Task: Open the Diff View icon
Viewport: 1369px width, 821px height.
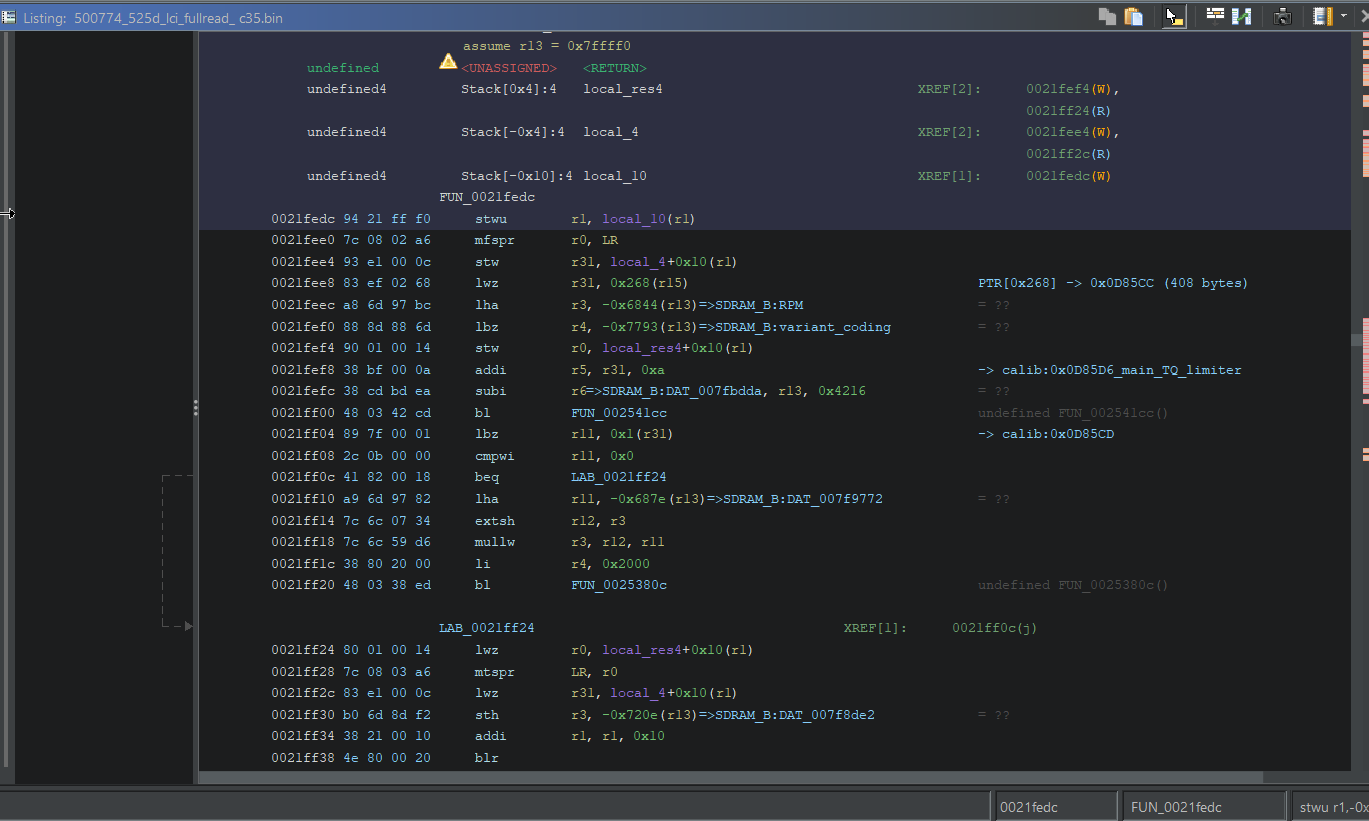Action: pyautogui.click(x=1242, y=16)
